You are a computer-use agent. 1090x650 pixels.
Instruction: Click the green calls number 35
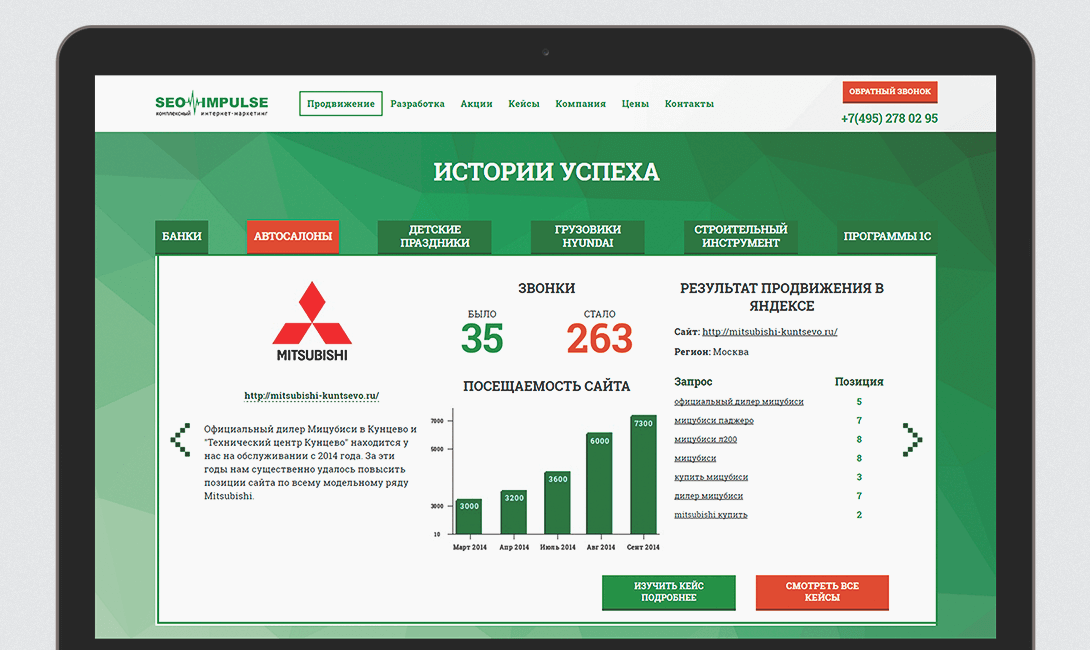click(x=482, y=339)
